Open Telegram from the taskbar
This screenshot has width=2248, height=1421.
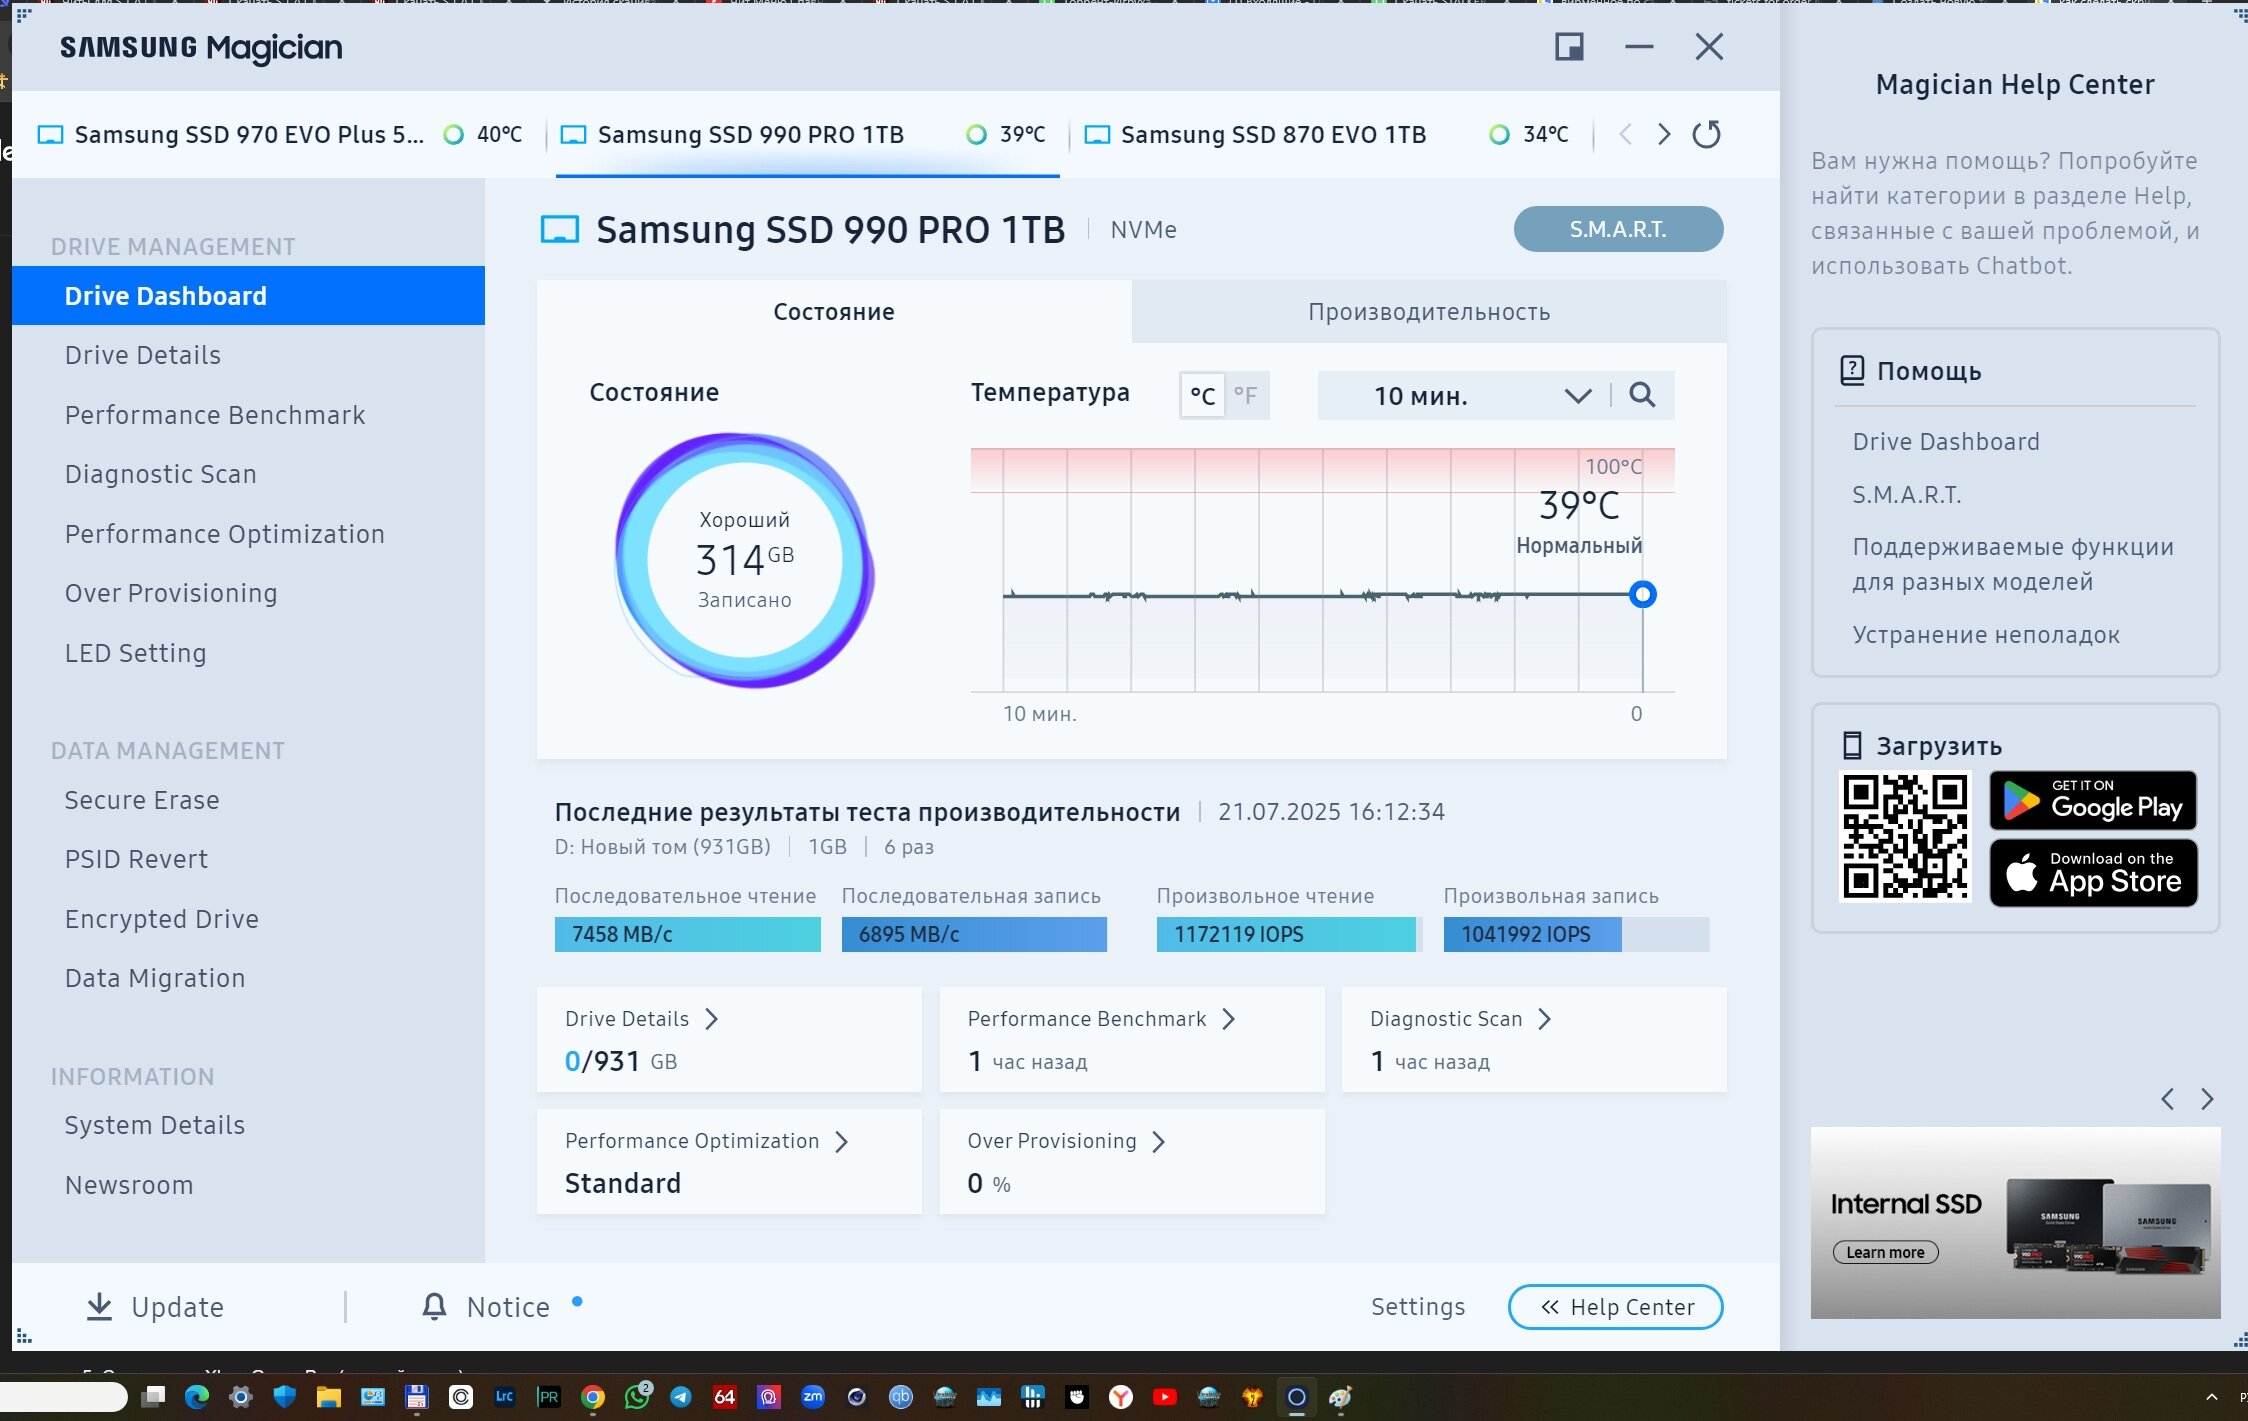[x=681, y=1397]
